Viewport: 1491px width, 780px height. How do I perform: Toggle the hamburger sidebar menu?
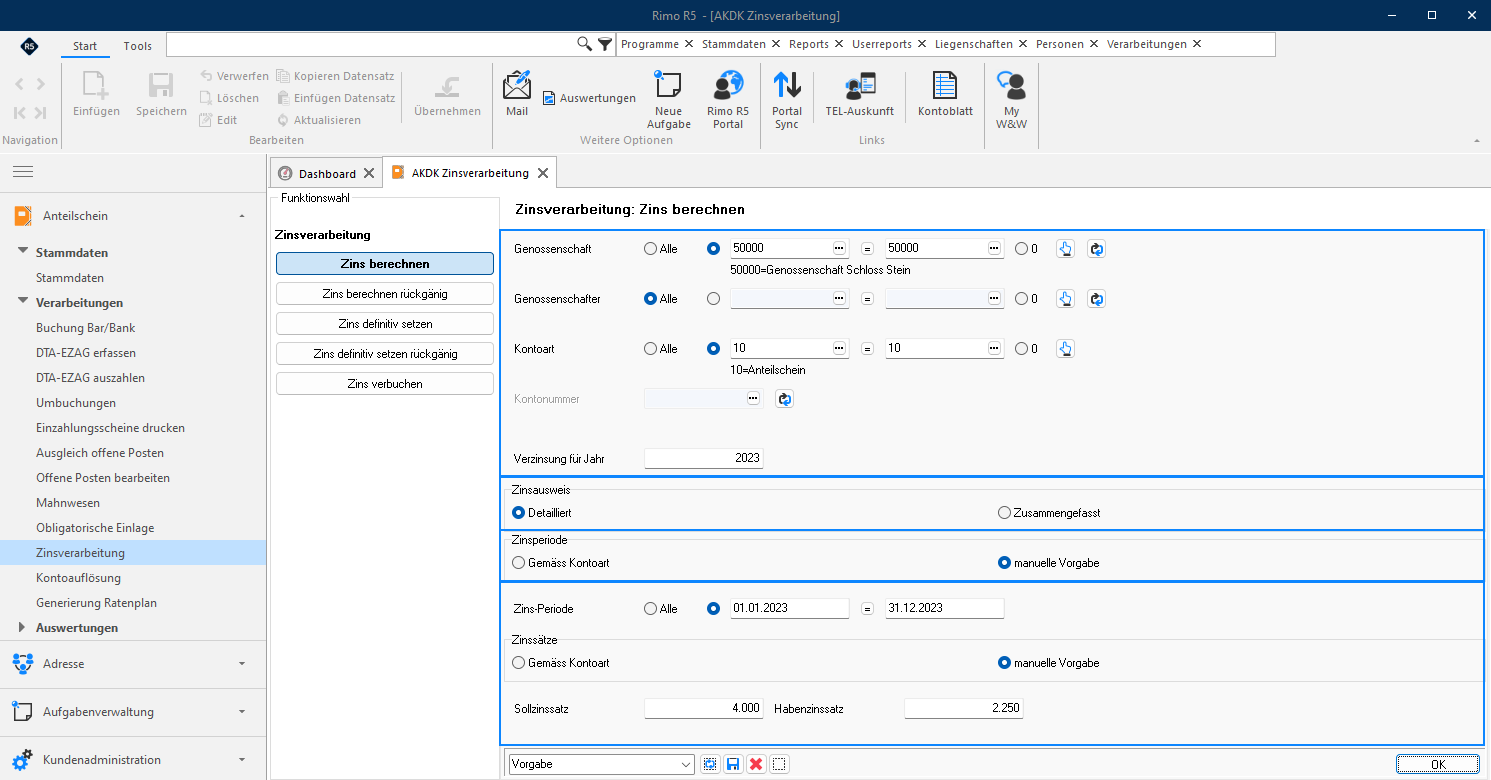click(23, 172)
